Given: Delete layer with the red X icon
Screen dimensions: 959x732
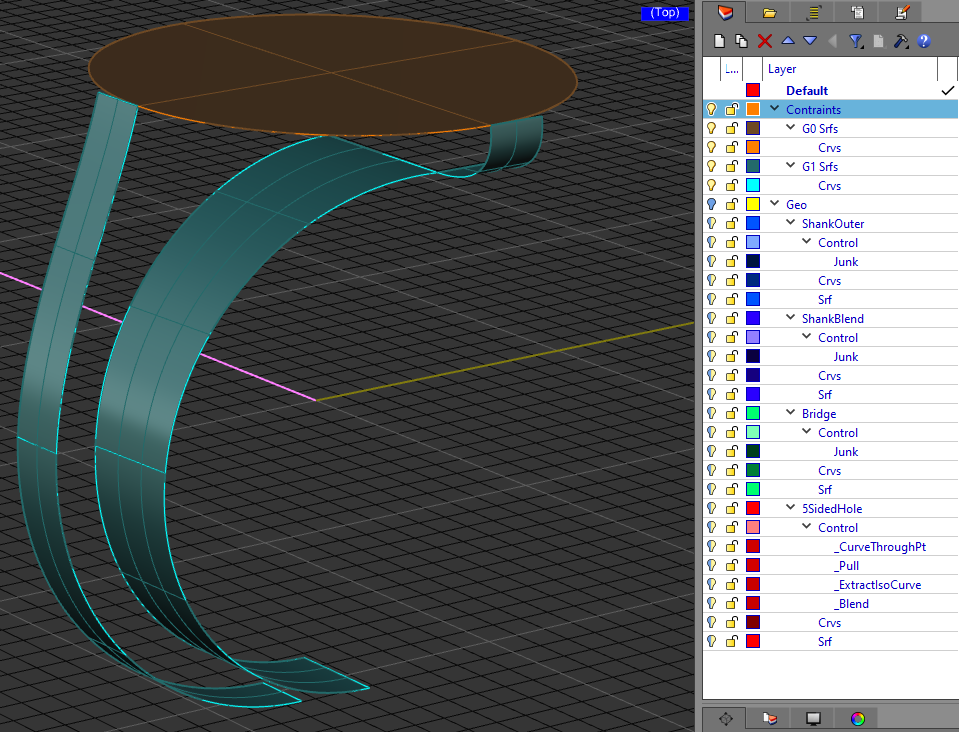Looking at the screenshot, I should click(x=765, y=41).
